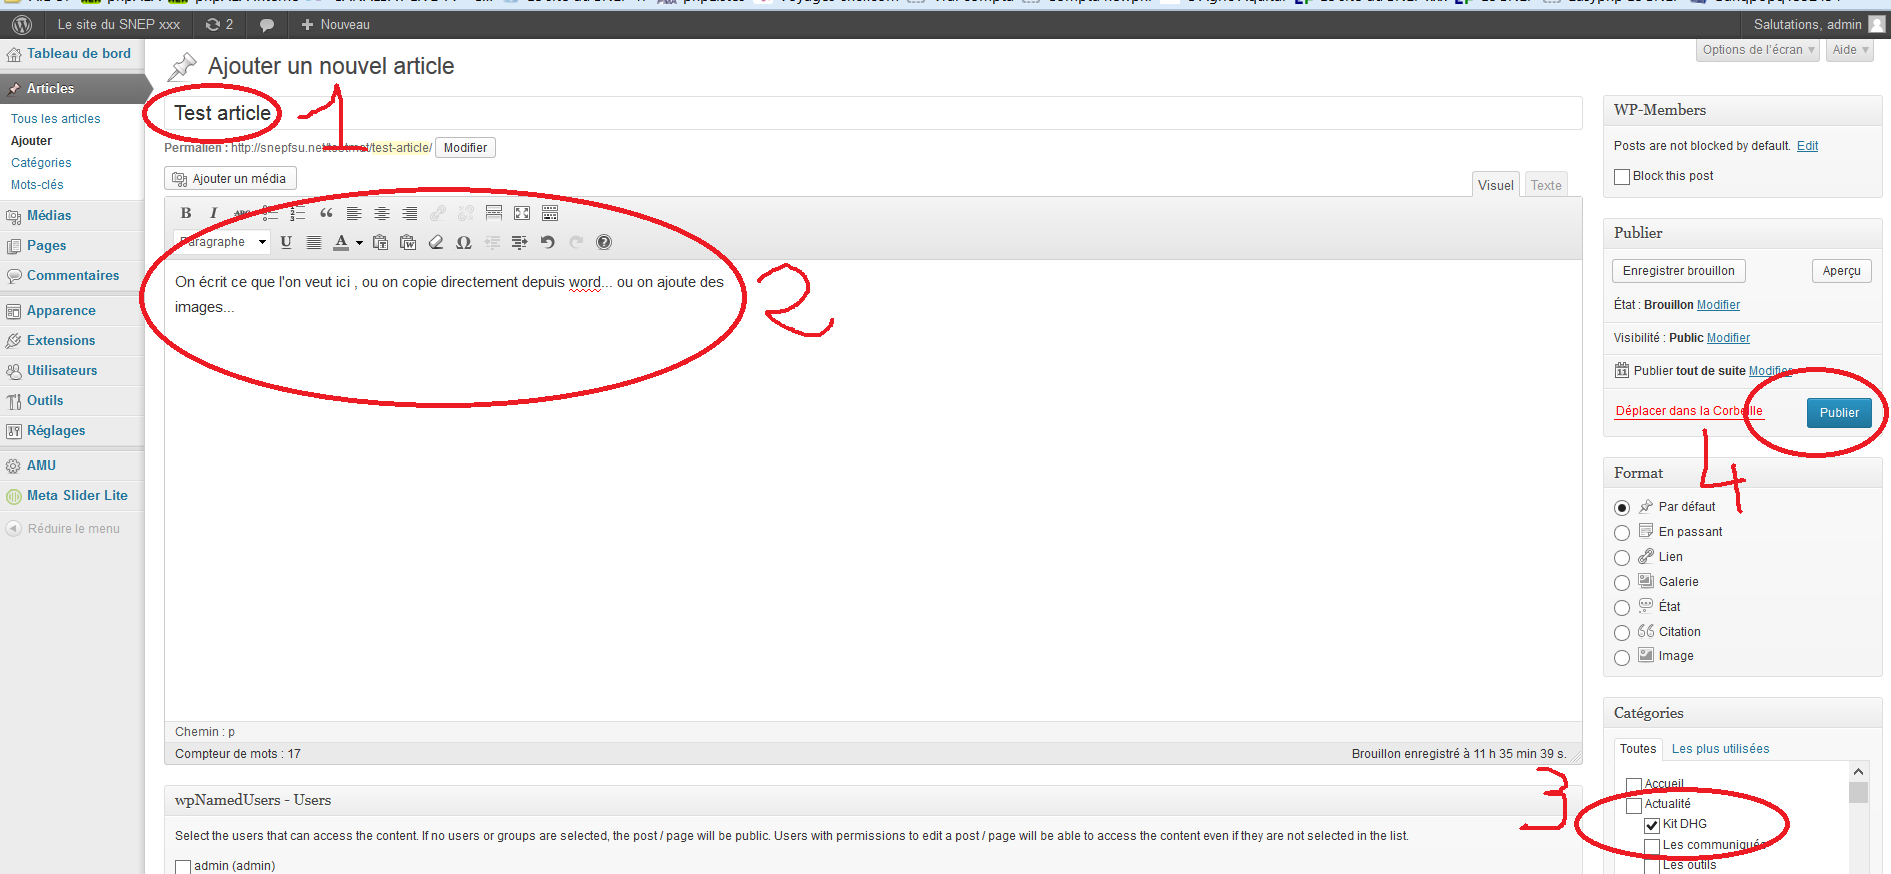The width and height of the screenshot is (1891, 874).
Task: Expand the Options de l'écran panel
Action: coord(1758,50)
